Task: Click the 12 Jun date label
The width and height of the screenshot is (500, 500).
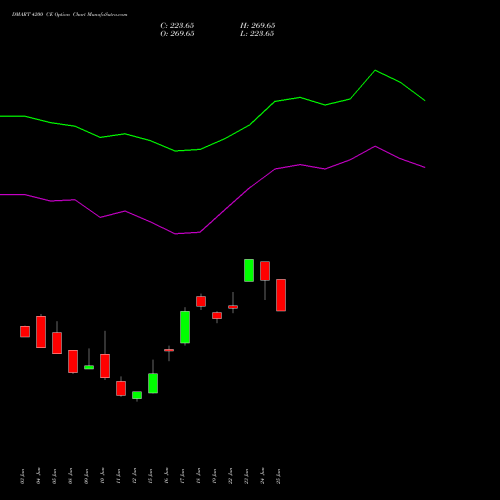Action: (x=134, y=476)
